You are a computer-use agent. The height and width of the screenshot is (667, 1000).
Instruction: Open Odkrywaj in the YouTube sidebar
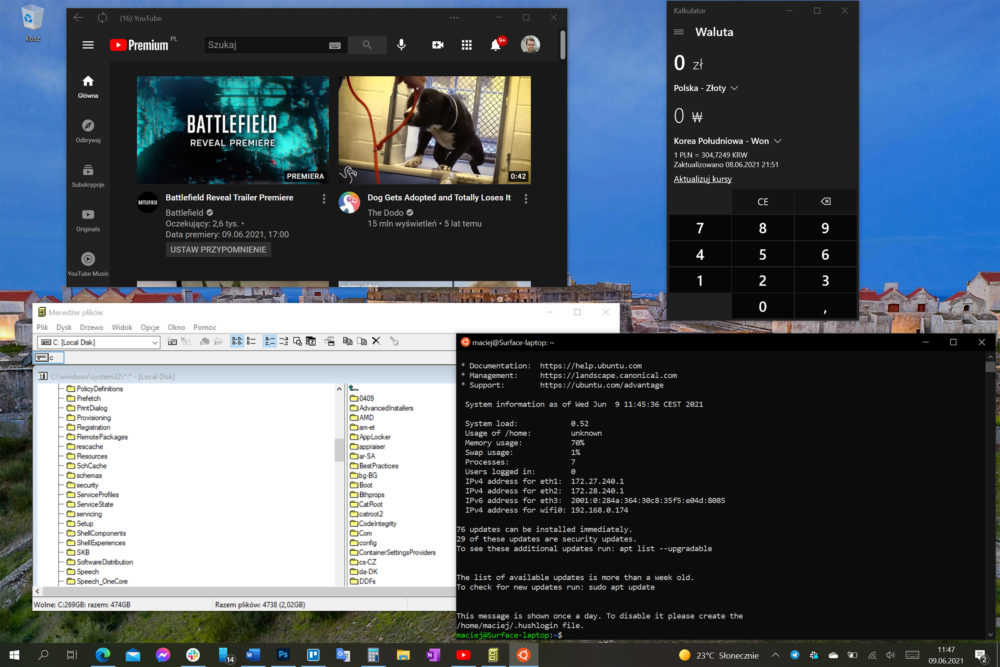88,131
